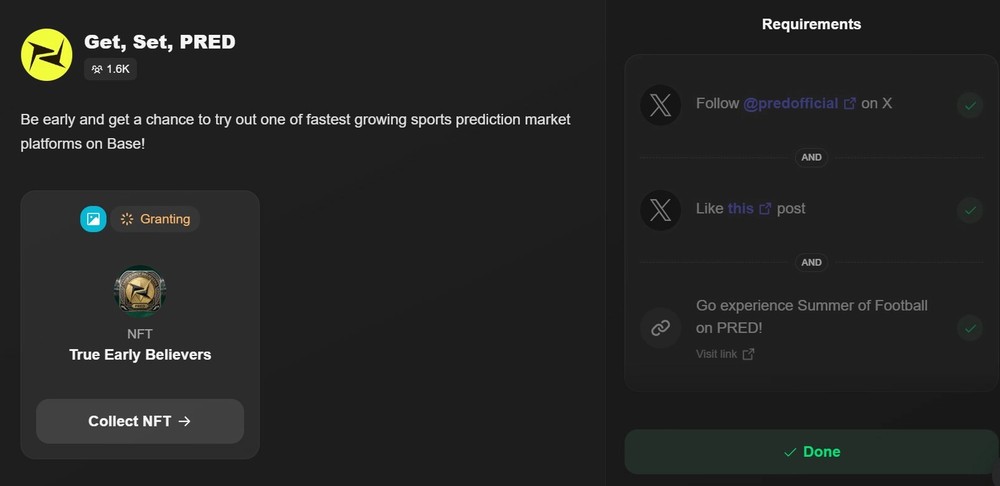Click checkmark for Summer of Football requirement
Viewport: 1000px width, 486px height.
pyautogui.click(x=970, y=328)
